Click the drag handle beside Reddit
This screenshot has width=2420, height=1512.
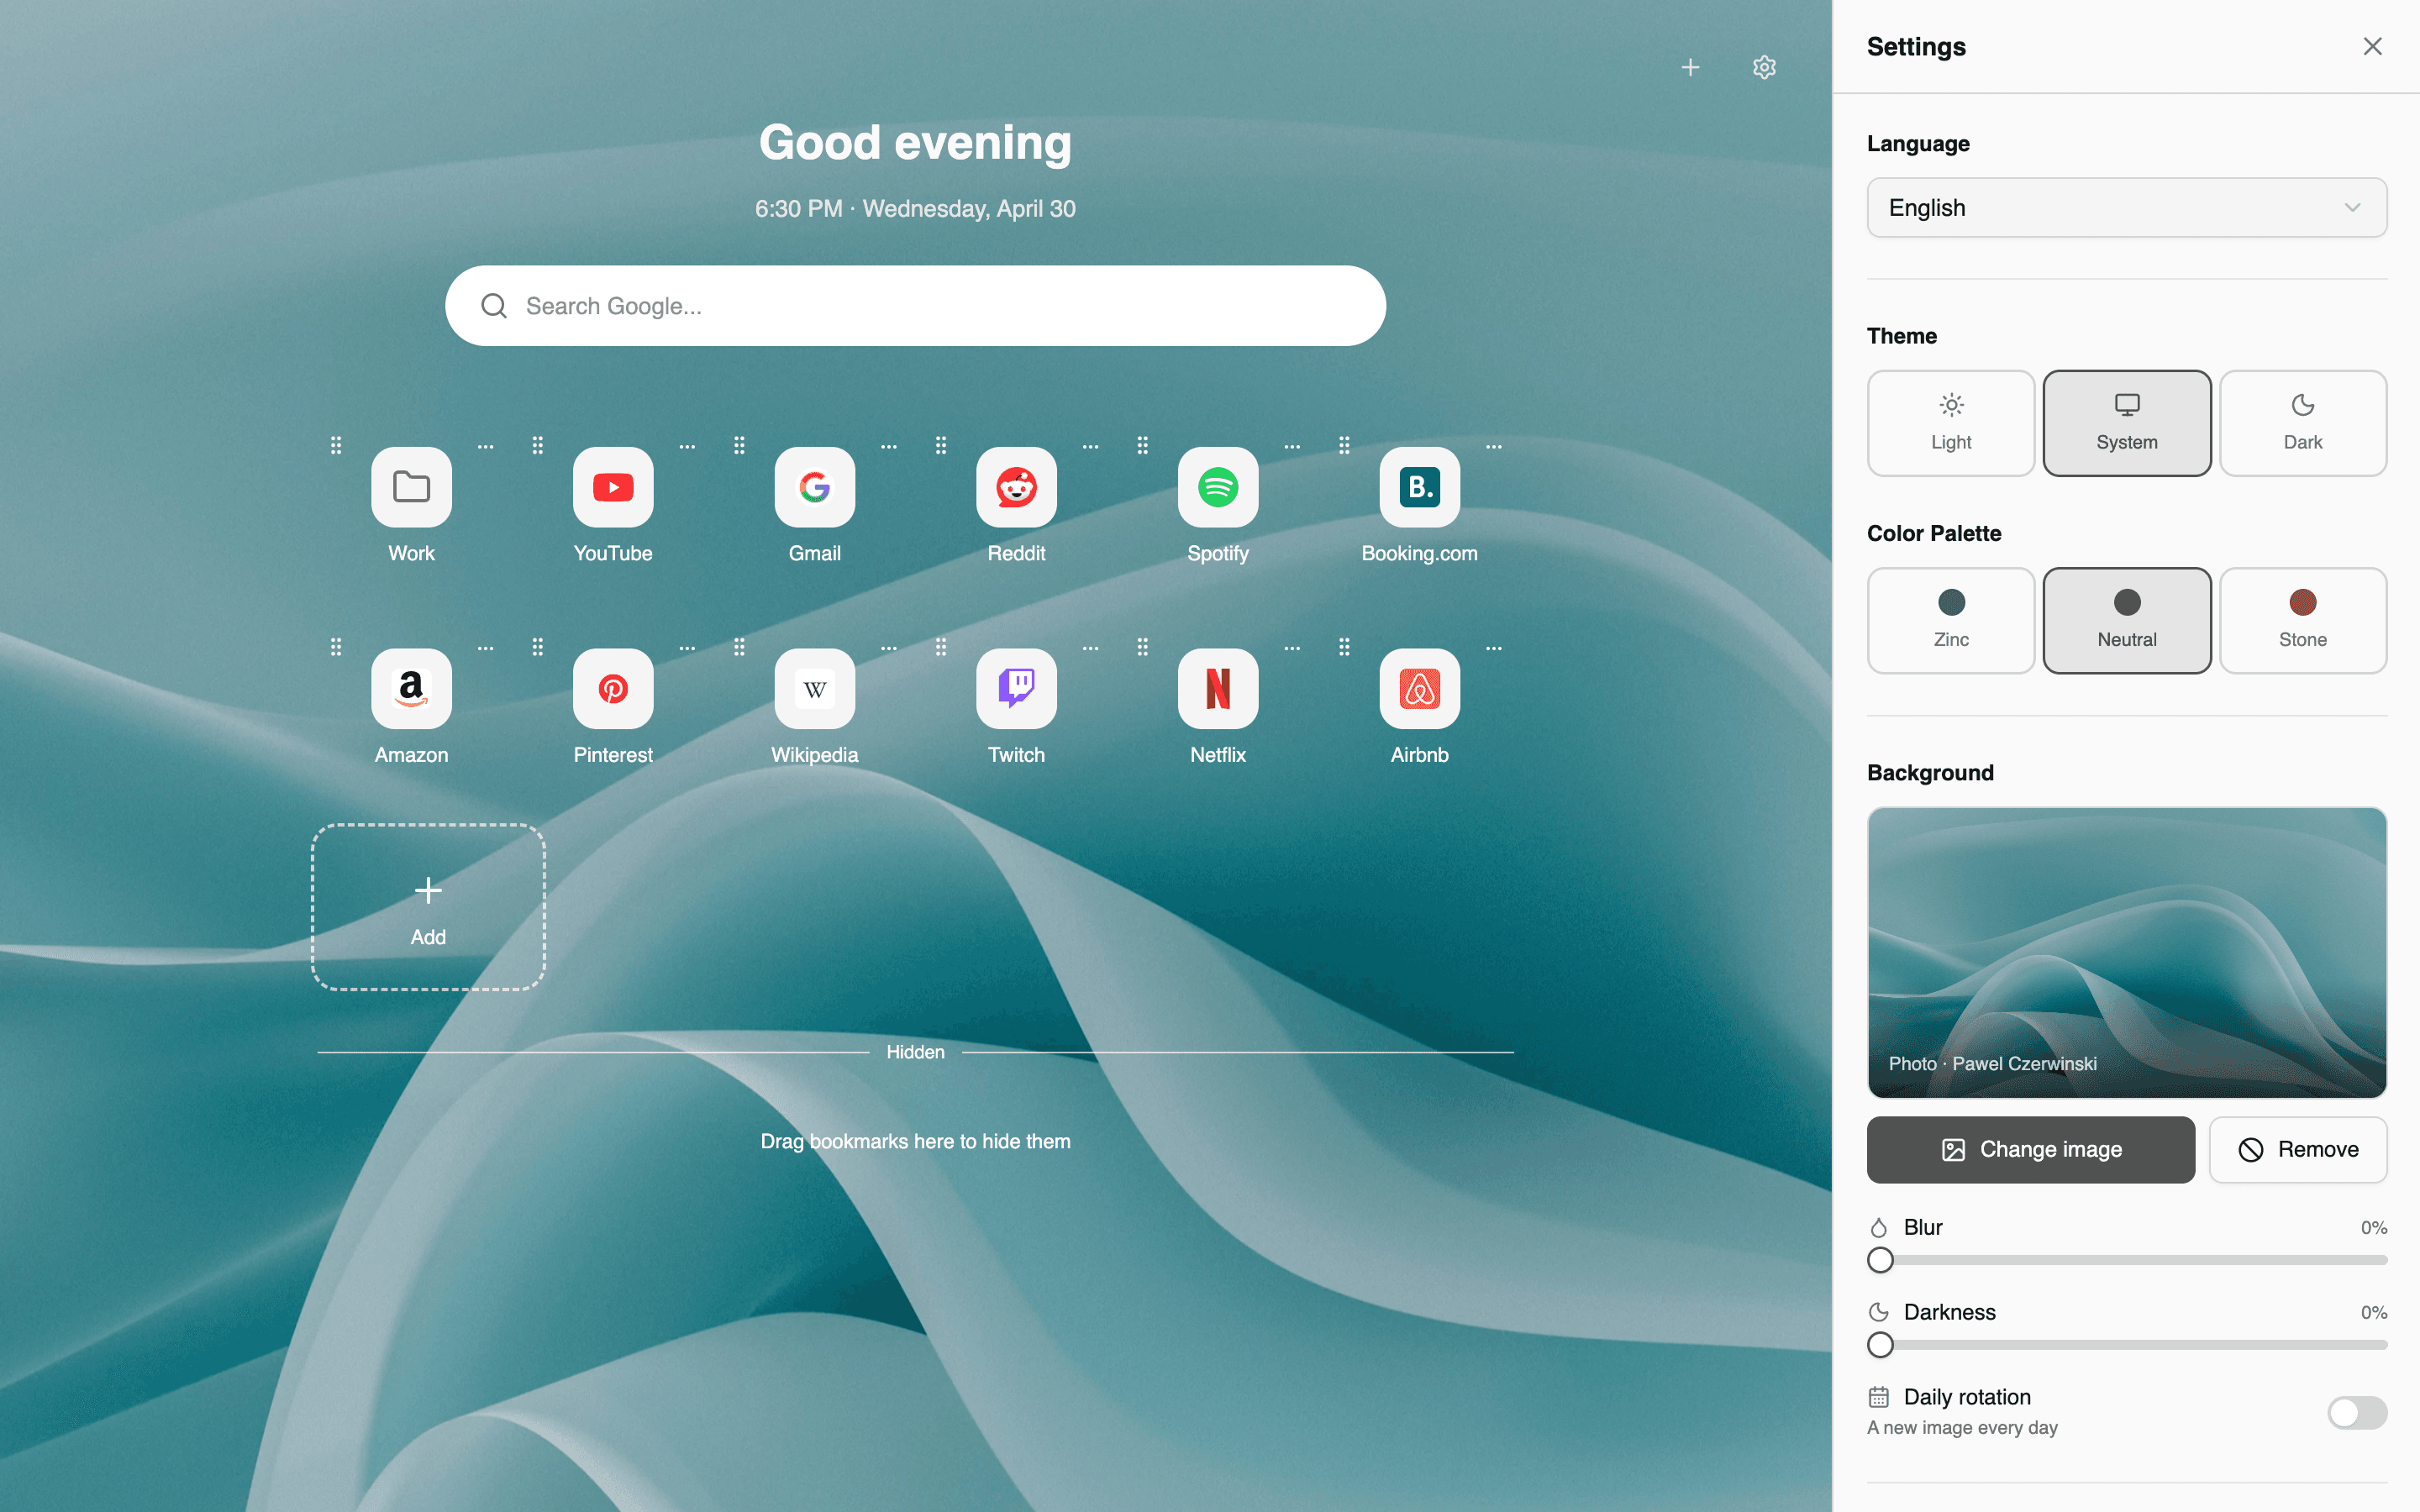click(x=941, y=445)
